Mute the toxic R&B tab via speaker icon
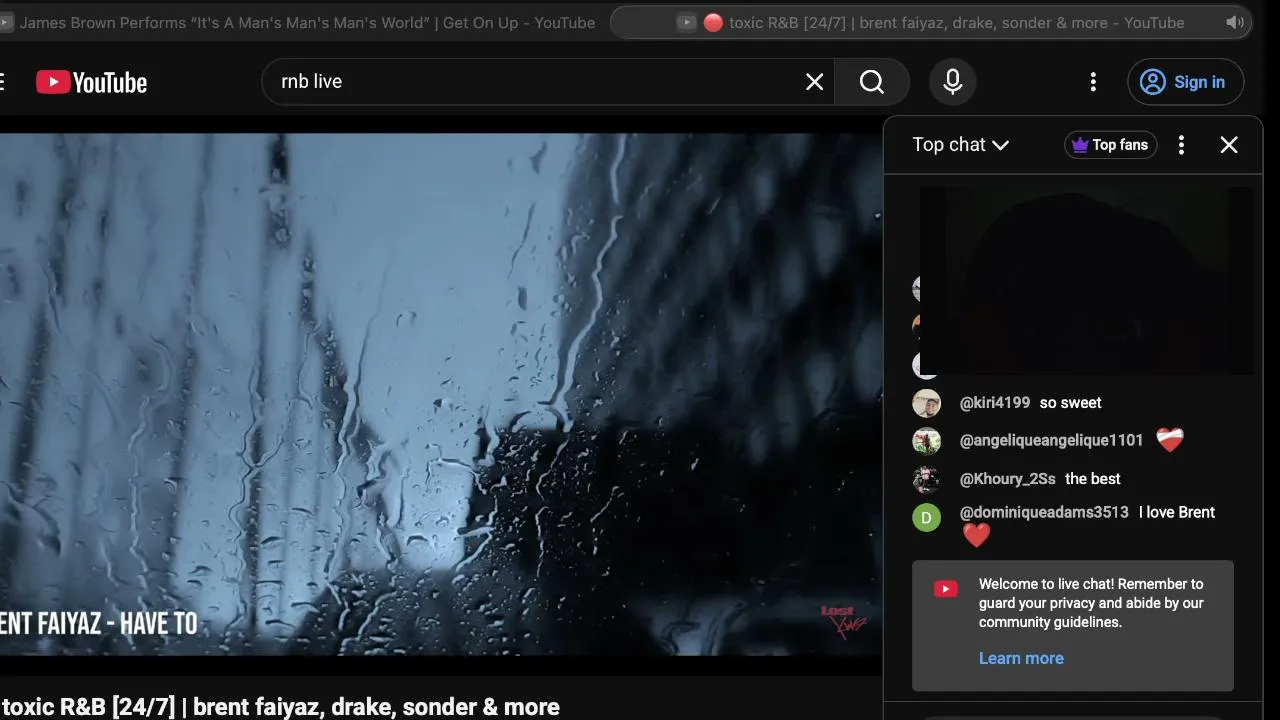The width and height of the screenshot is (1280, 720). 1235,22
